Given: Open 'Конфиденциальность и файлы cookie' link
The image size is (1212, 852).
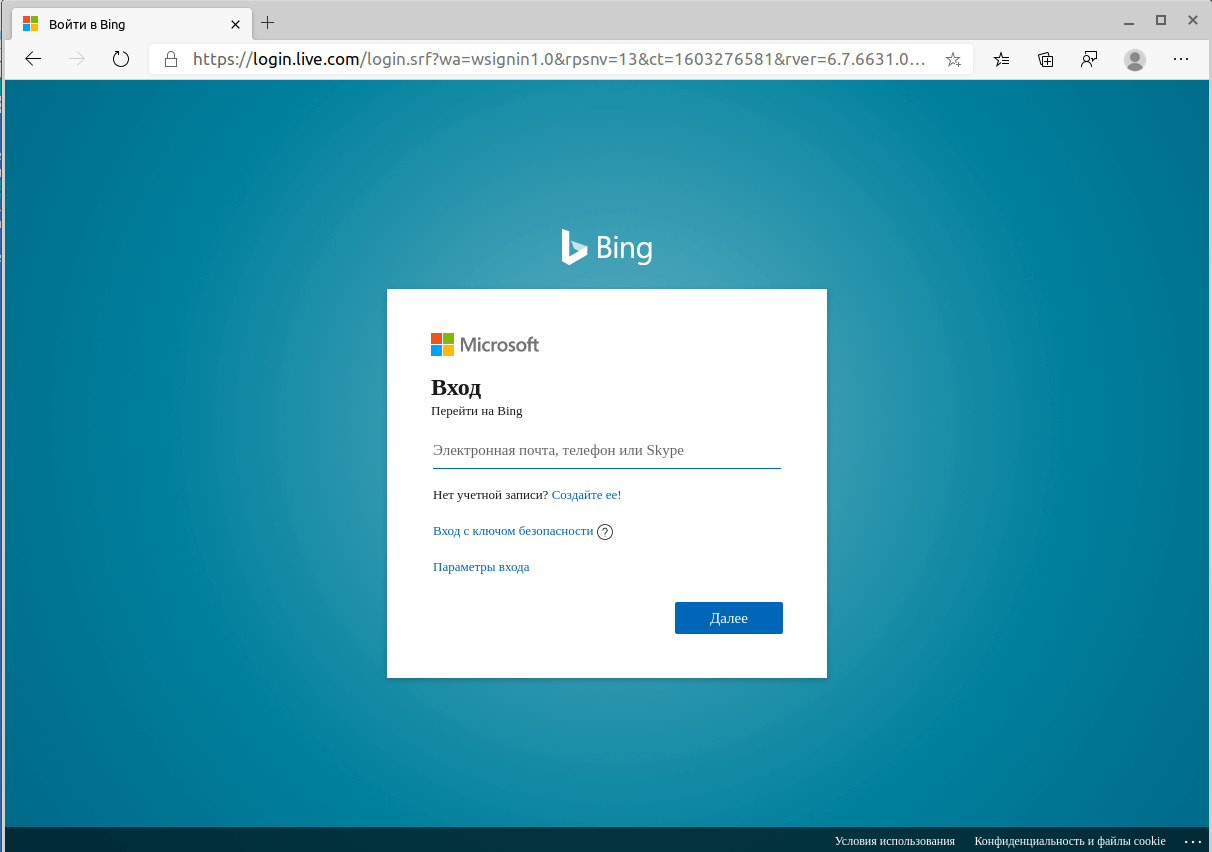Looking at the screenshot, I should (x=1070, y=841).
